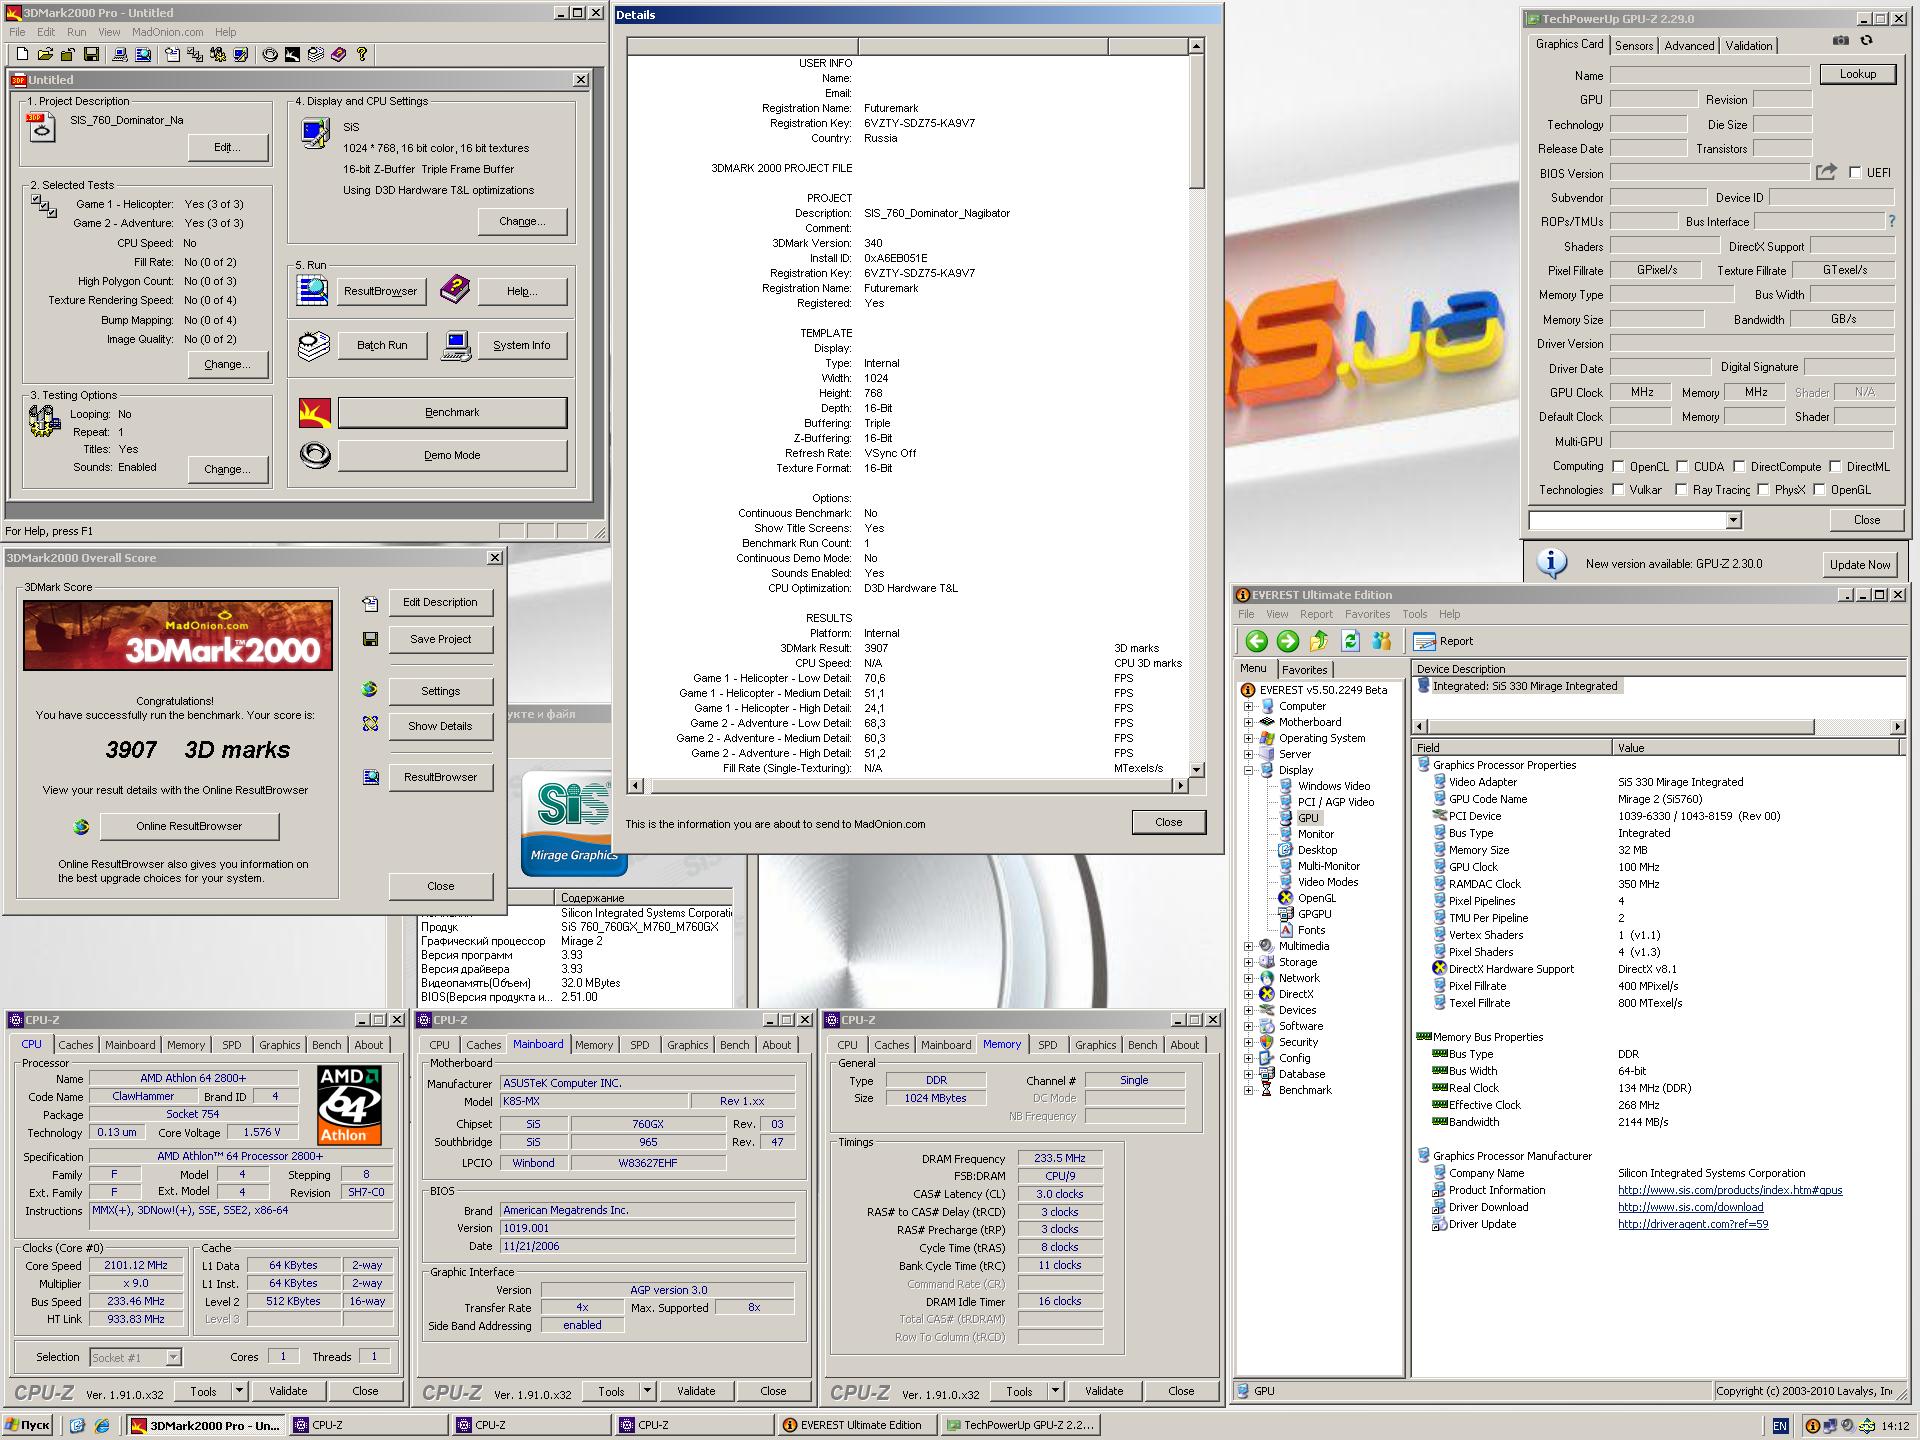This screenshot has width=1920, height=1440.
Task: Click EN language indicator in system tray
Action: point(1780,1426)
